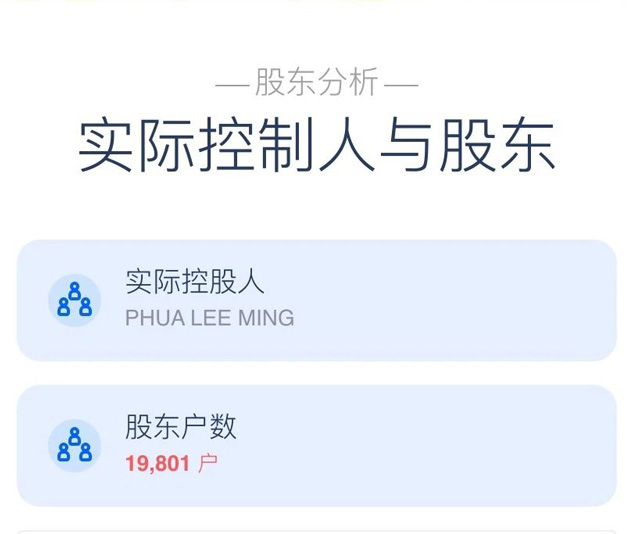Click the white gap between the two cards

pyautogui.click(x=317, y=373)
